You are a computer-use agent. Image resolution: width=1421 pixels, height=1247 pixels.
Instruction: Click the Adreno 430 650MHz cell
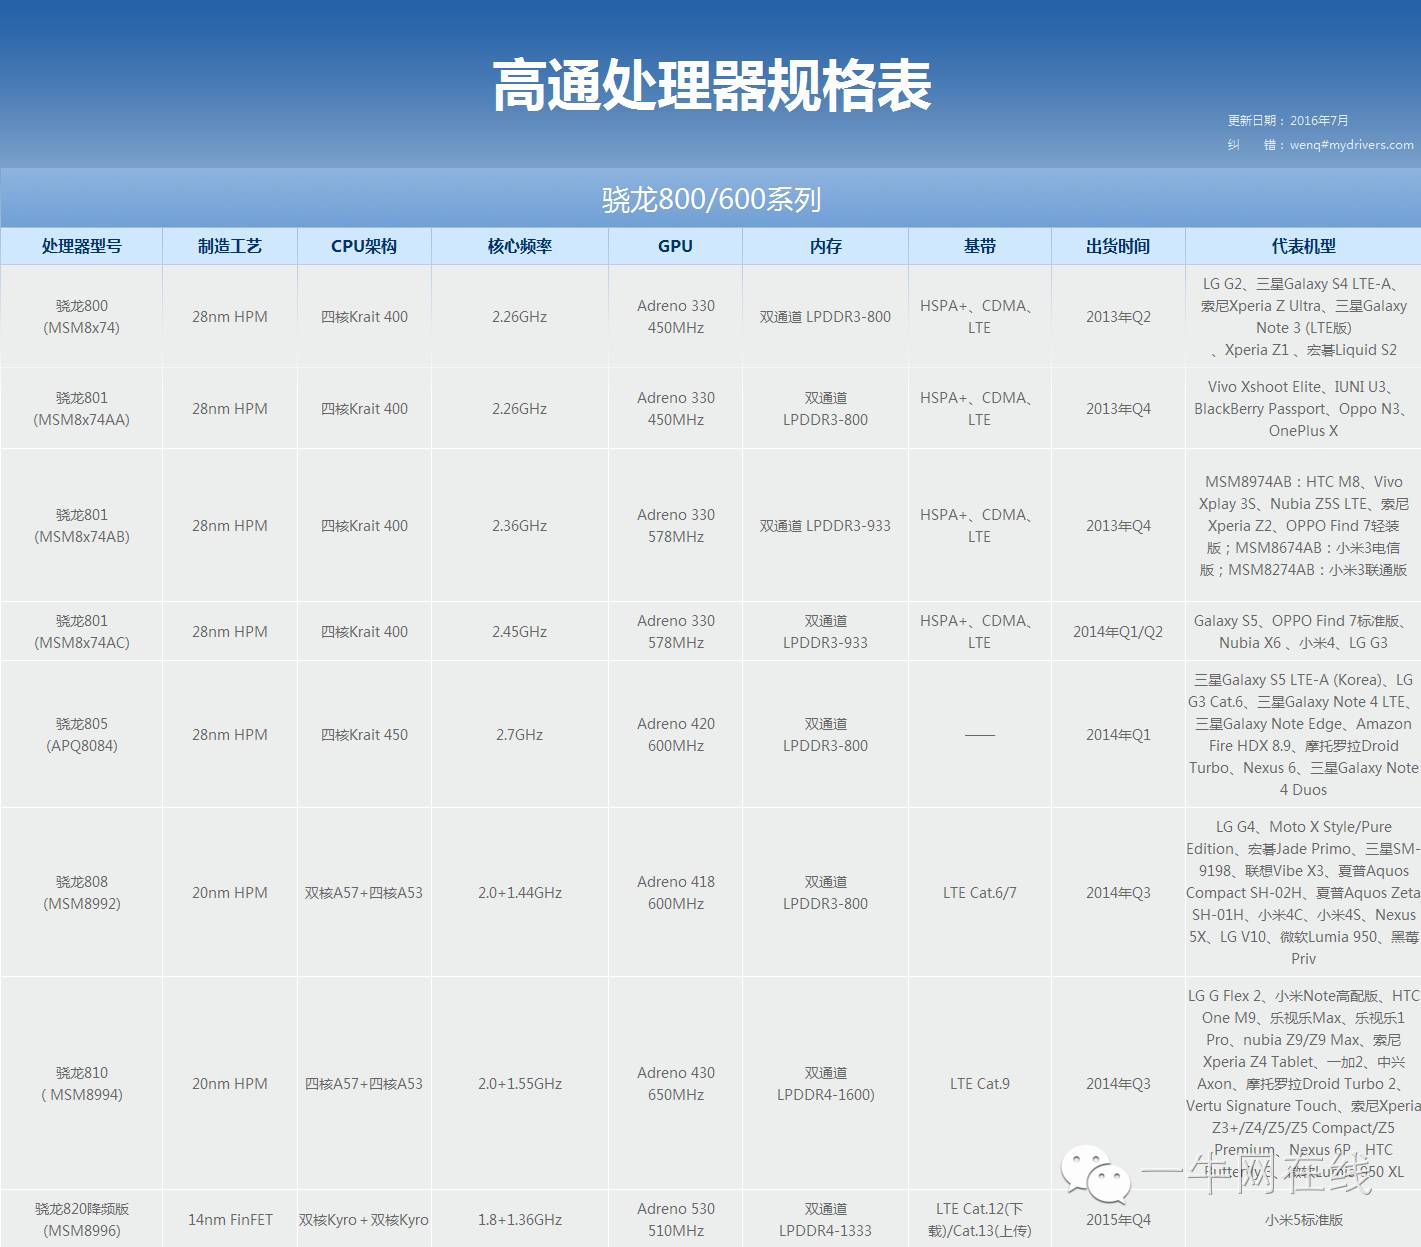(x=676, y=1084)
